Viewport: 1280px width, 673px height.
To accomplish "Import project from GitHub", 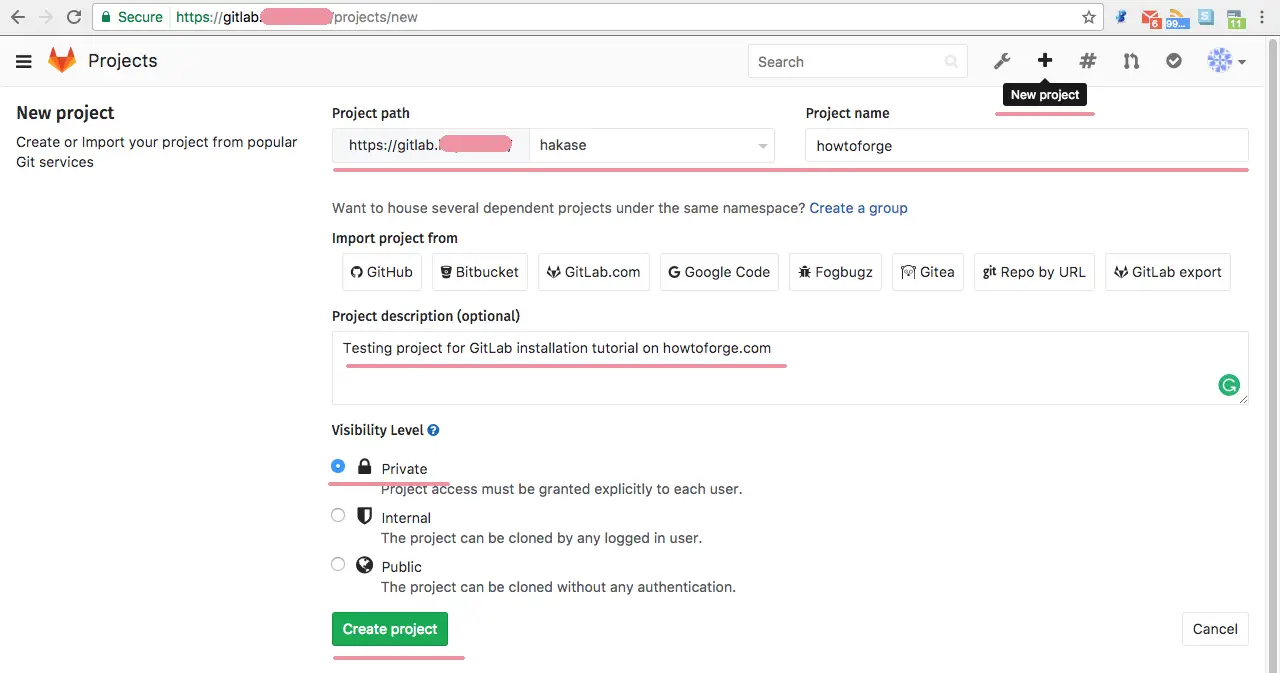I will [381, 272].
